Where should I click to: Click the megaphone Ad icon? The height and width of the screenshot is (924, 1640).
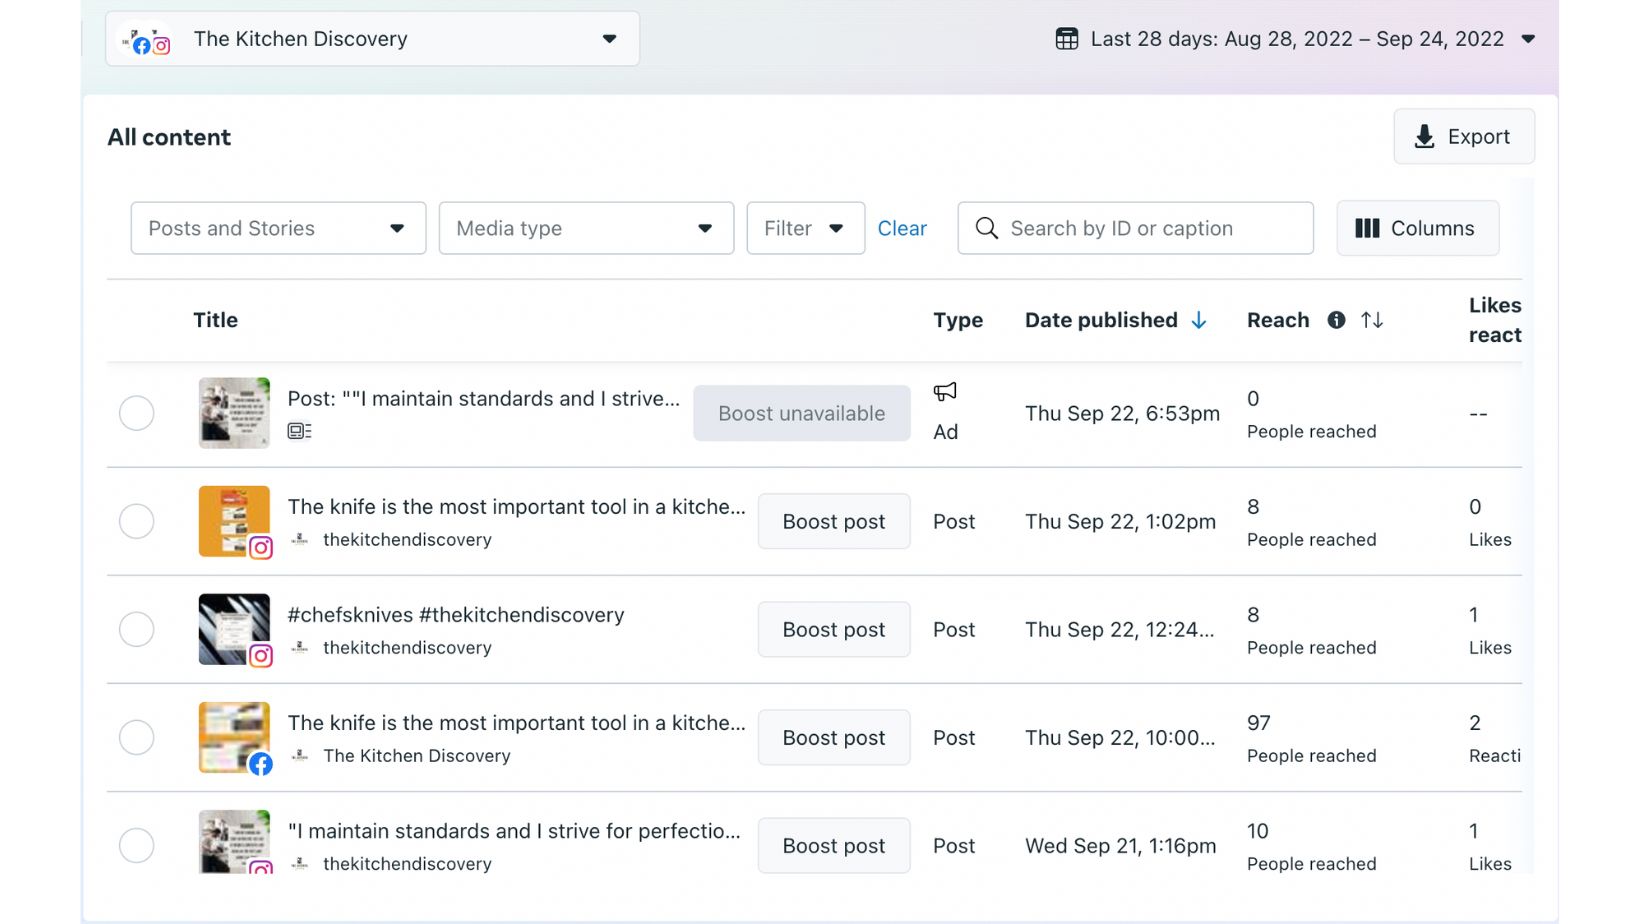pos(945,392)
